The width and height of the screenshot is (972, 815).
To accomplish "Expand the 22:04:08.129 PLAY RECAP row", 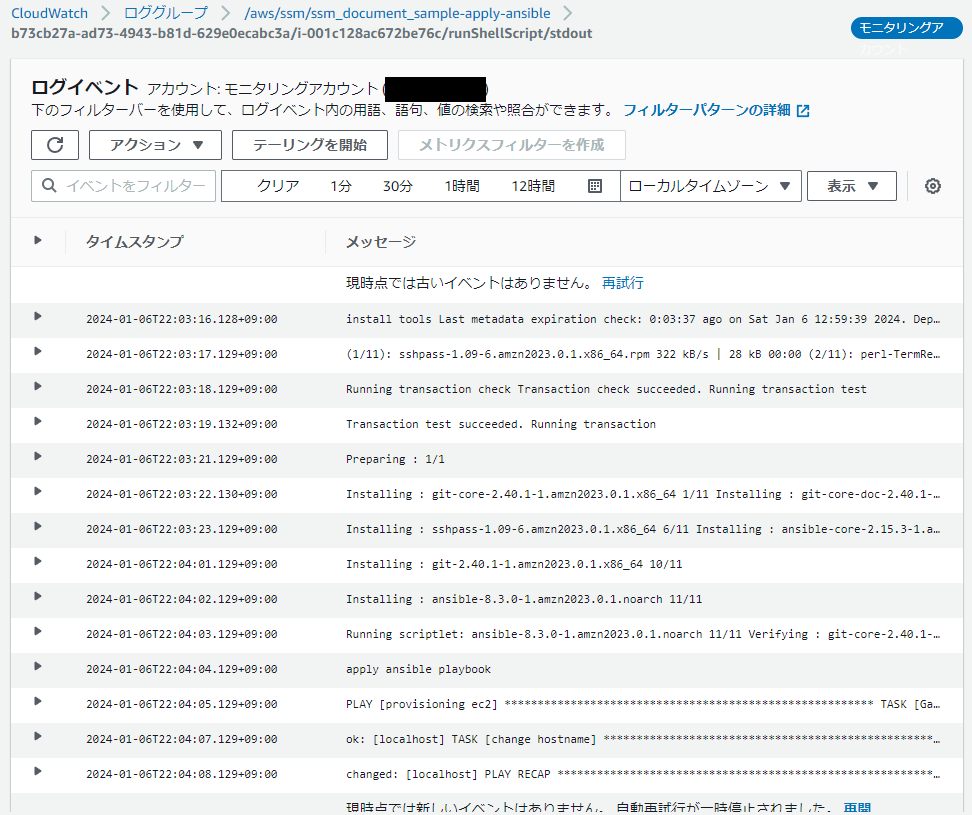I will [38, 772].
